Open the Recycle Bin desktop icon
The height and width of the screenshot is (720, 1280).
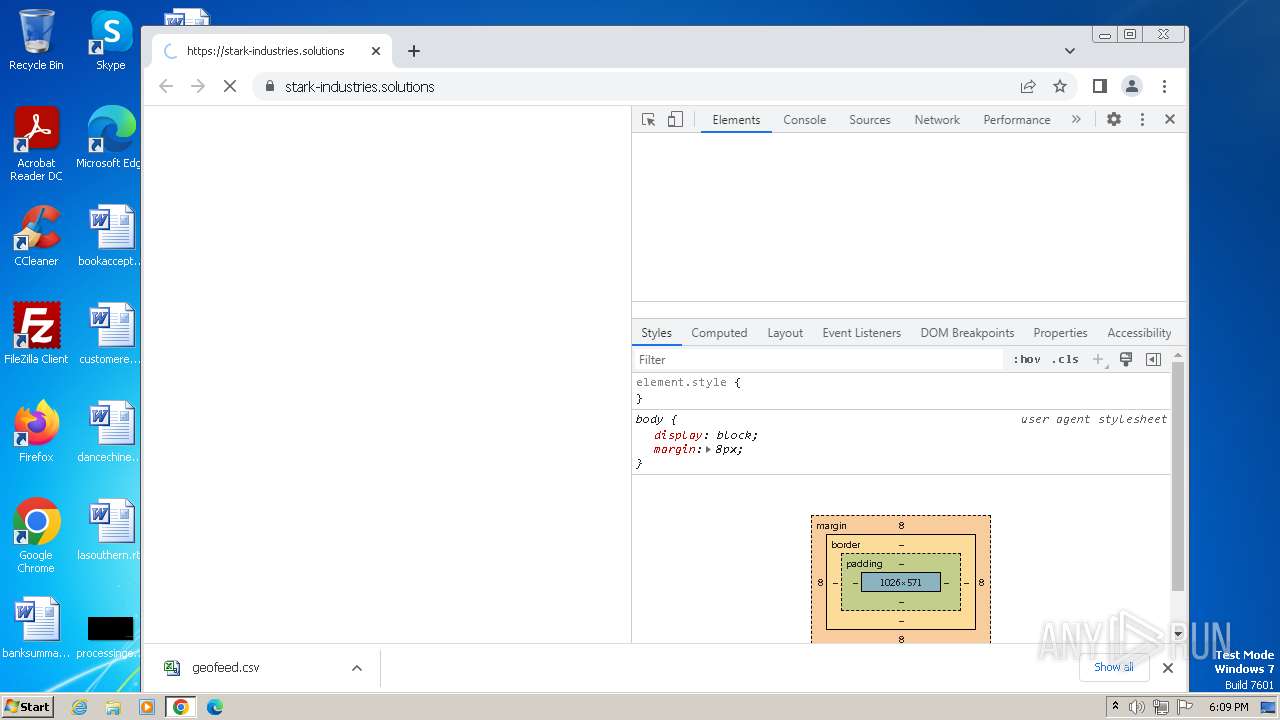coord(36,41)
